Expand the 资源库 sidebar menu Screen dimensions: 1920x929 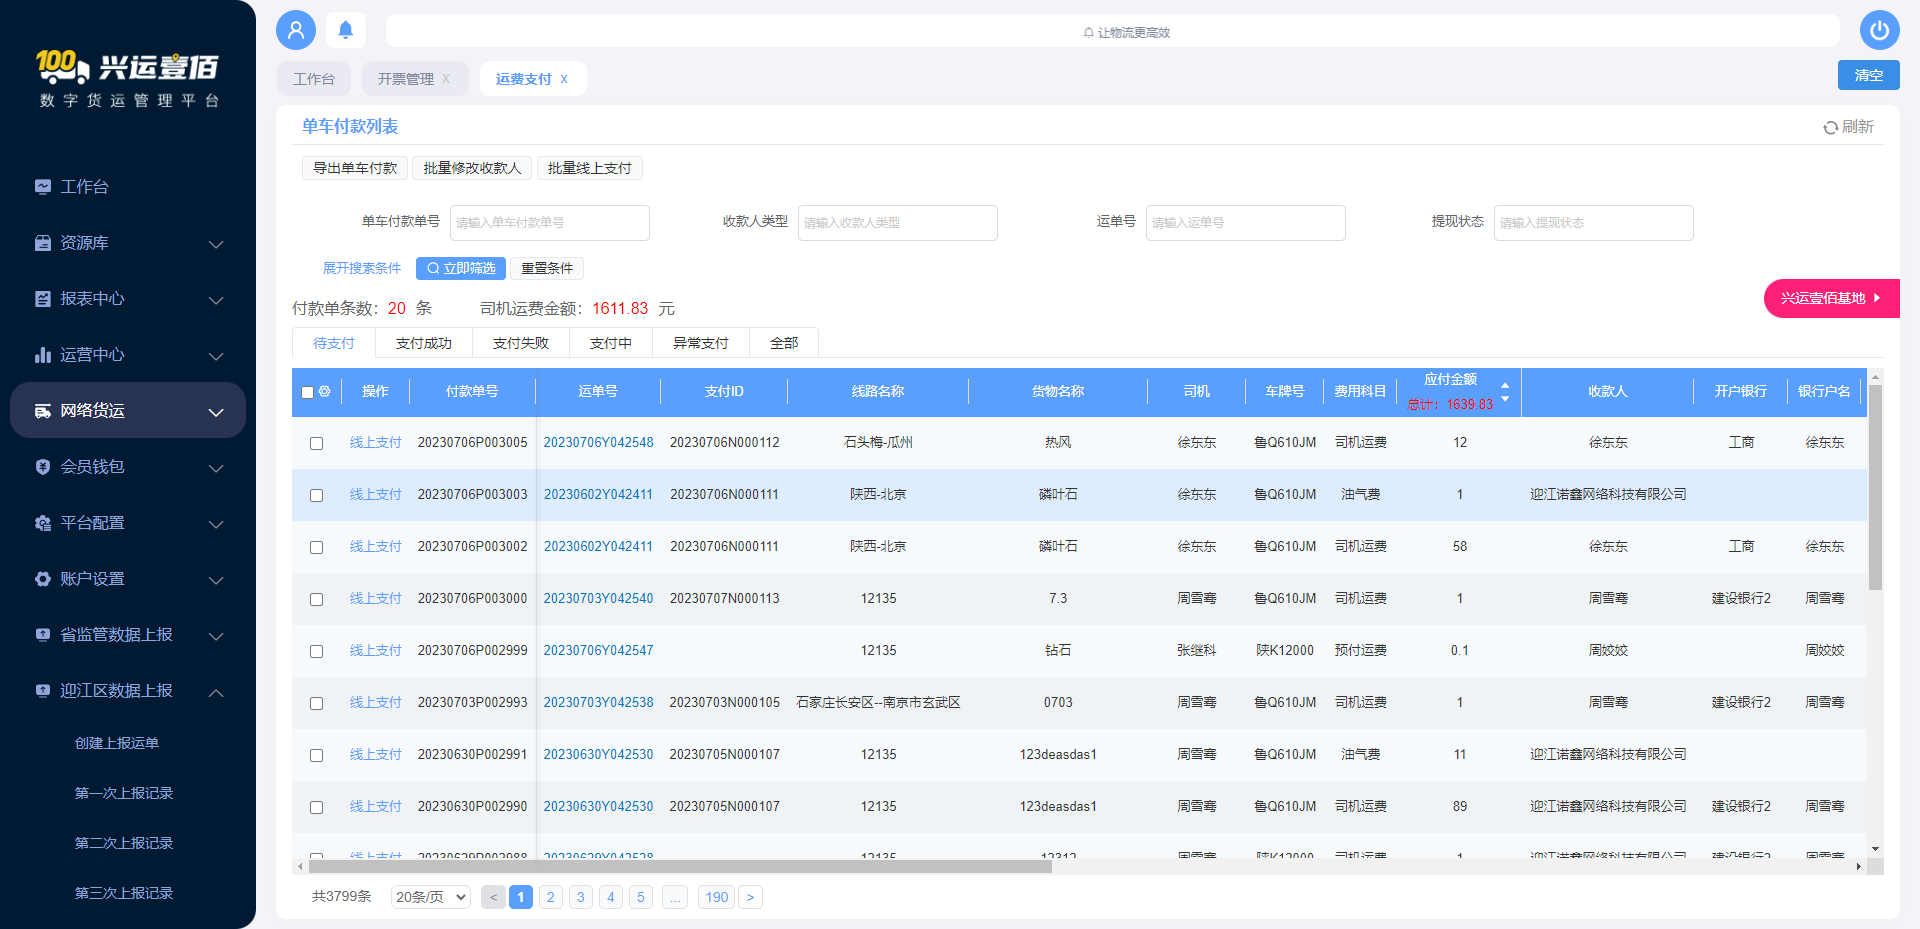click(x=216, y=244)
